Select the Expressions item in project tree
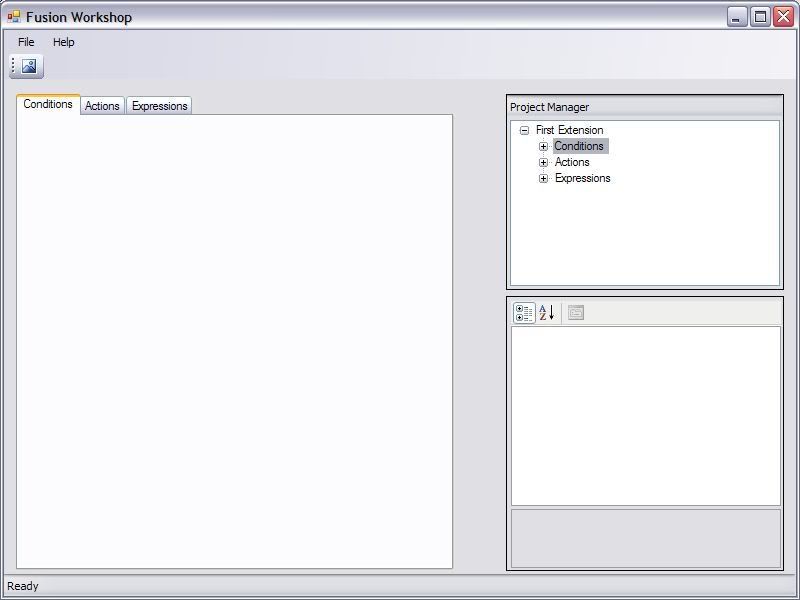Image resolution: width=800 pixels, height=600 pixels. click(582, 178)
